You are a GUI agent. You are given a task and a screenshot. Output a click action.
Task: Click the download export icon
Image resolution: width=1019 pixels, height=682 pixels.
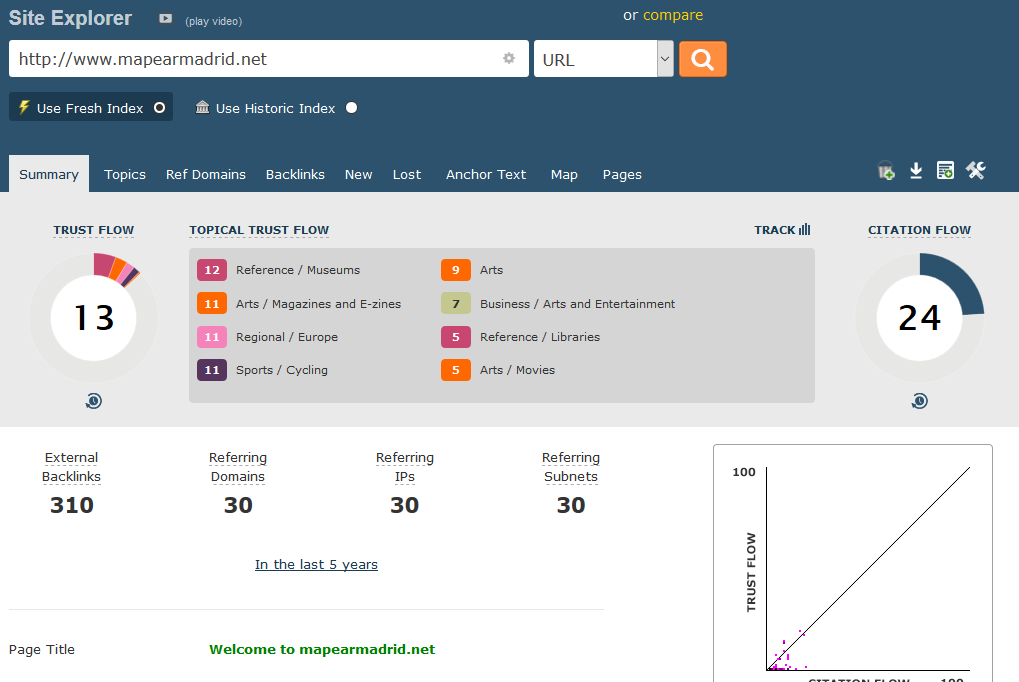click(915, 171)
